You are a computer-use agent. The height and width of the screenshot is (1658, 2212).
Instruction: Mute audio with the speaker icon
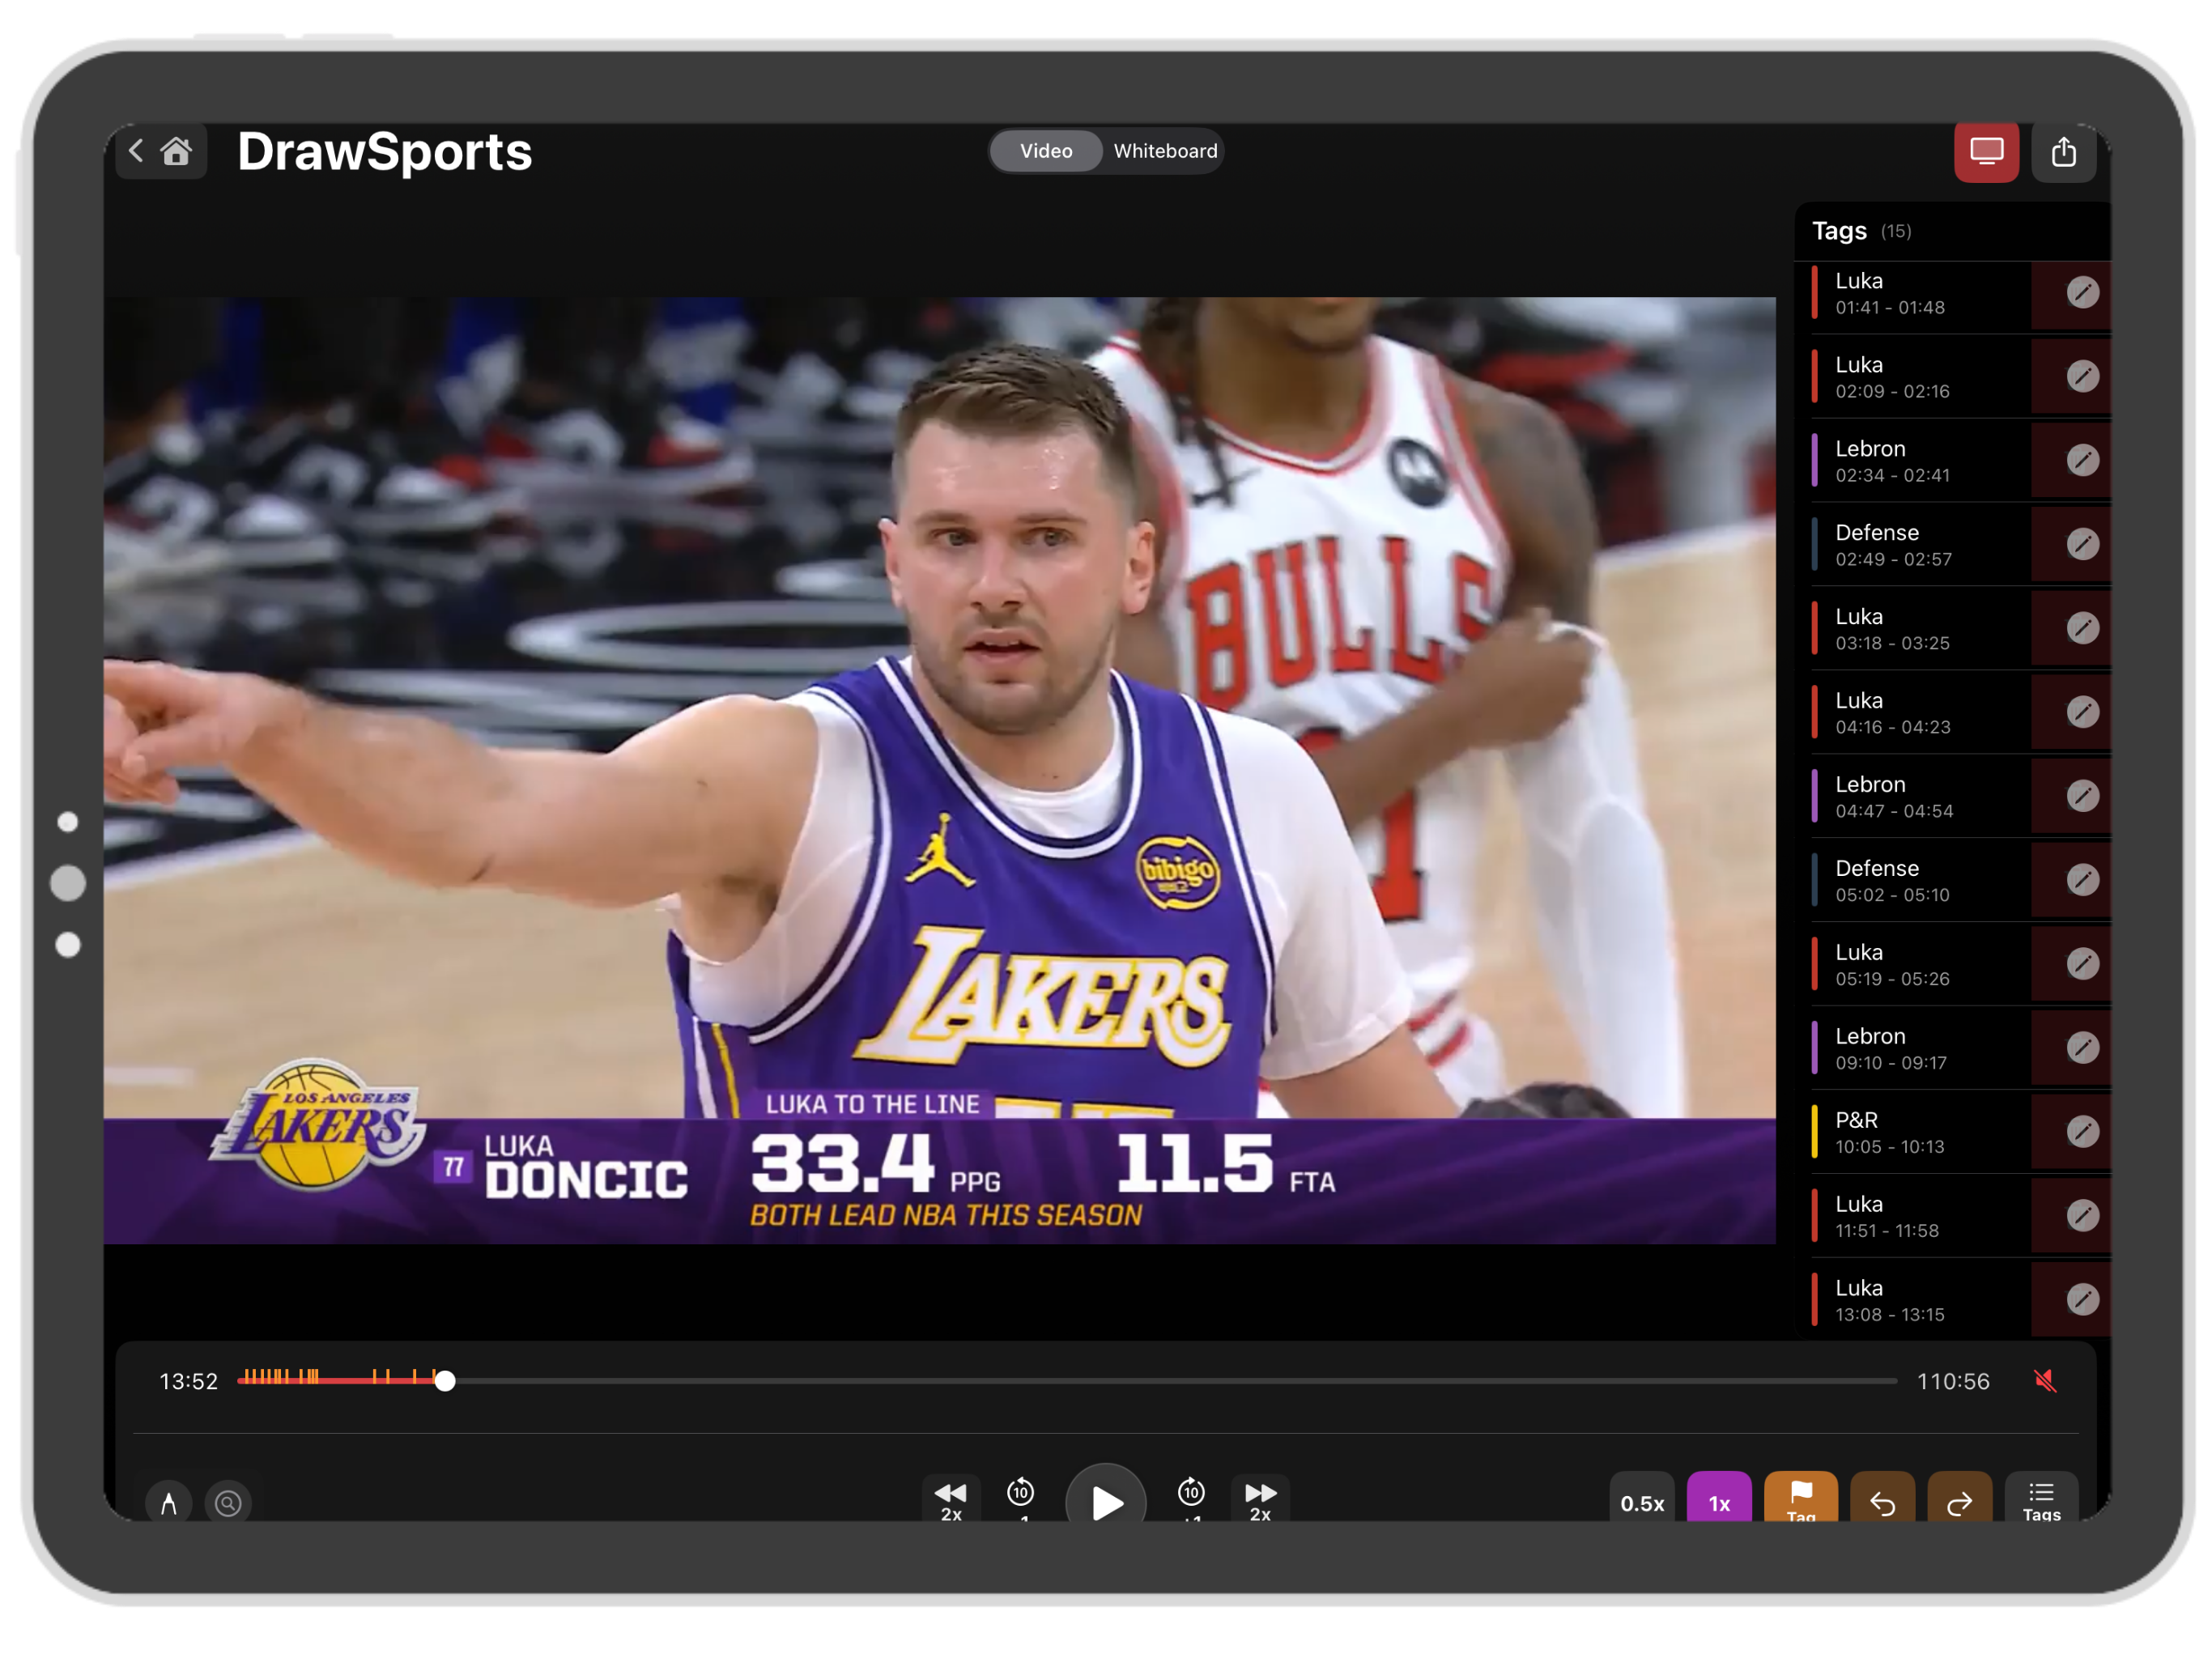[x=2045, y=1381]
